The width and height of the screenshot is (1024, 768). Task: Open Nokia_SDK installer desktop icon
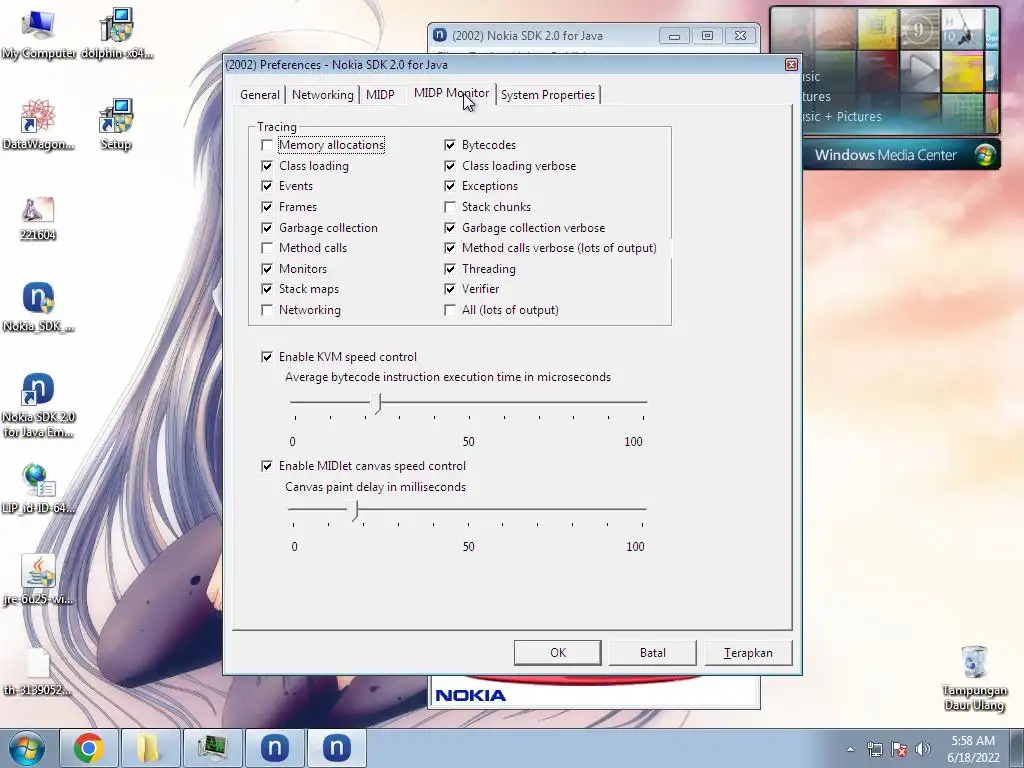coord(38,307)
